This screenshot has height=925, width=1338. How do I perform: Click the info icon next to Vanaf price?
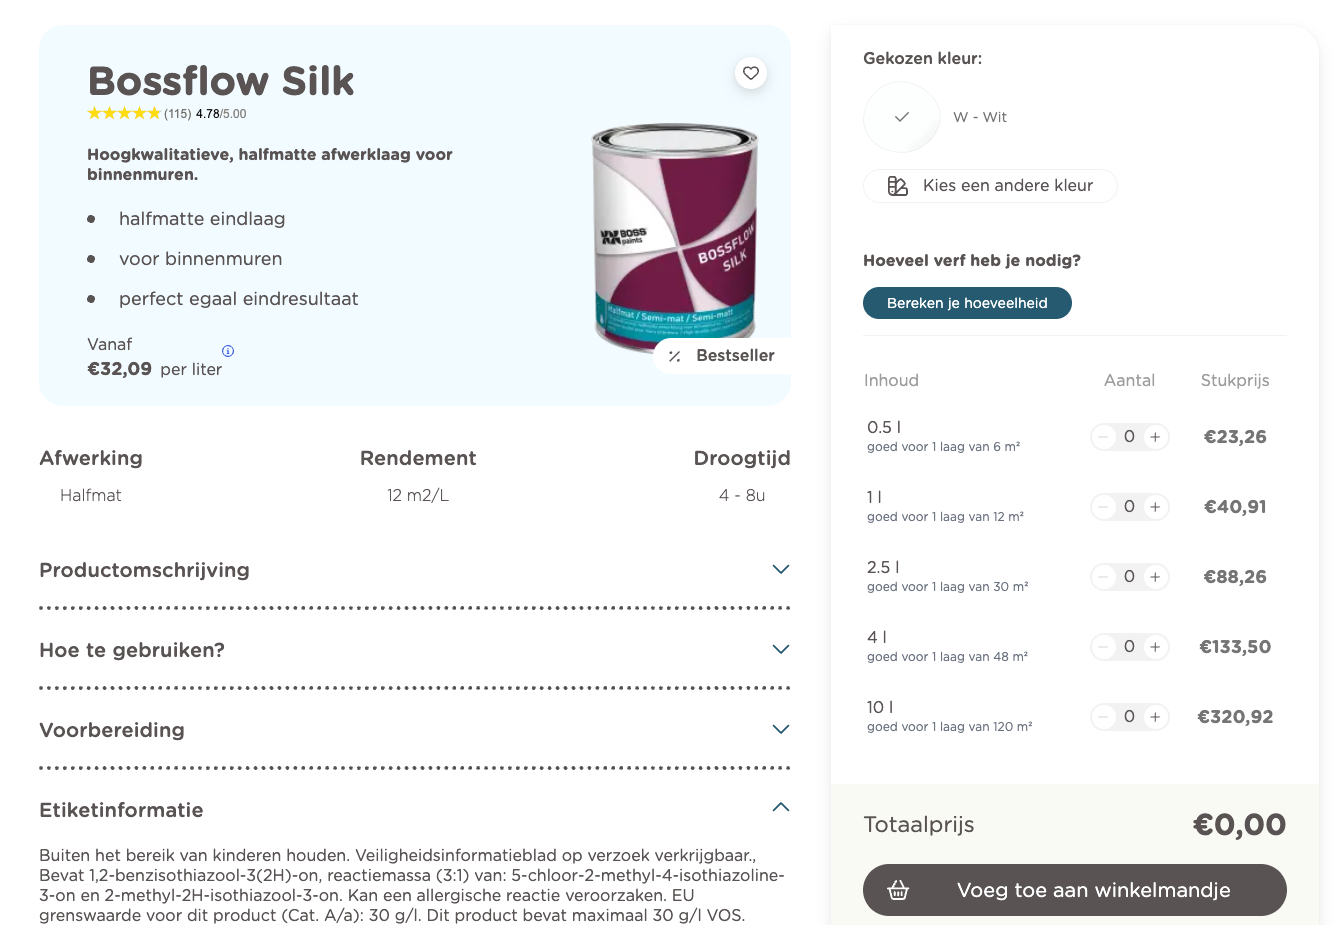[227, 351]
